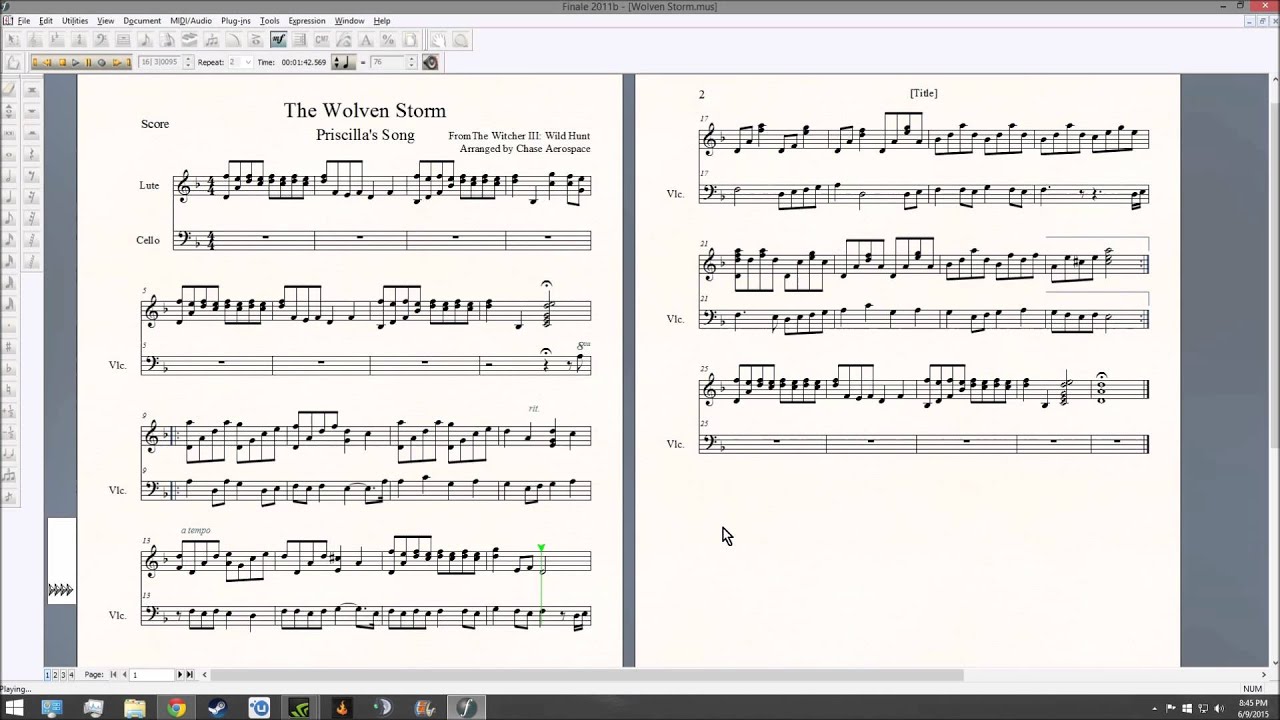Image resolution: width=1280 pixels, height=720 pixels.
Task: Adjust tempo value with stepper arrows
Action: click(x=411, y=62)
